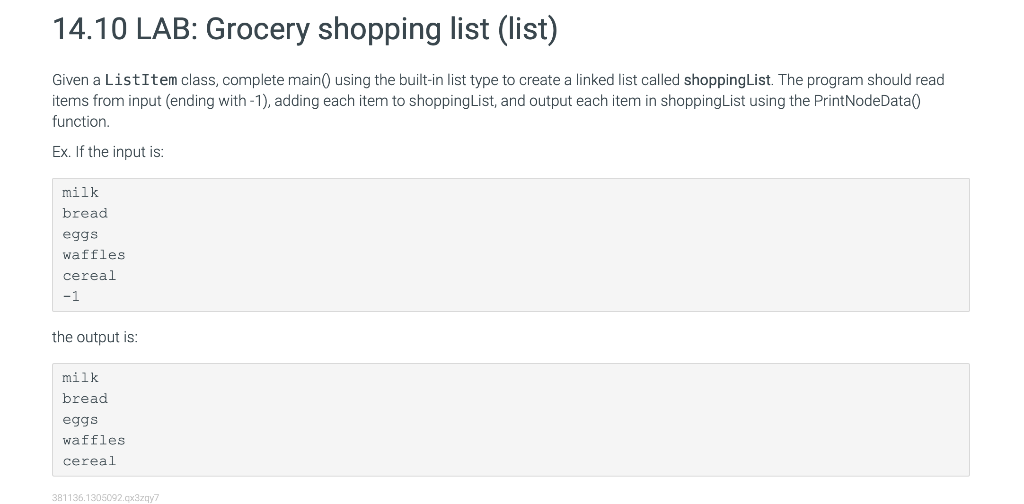1024x504 pixels.
Task: Click 'bread' in the input example
Action: pos(85,213)
